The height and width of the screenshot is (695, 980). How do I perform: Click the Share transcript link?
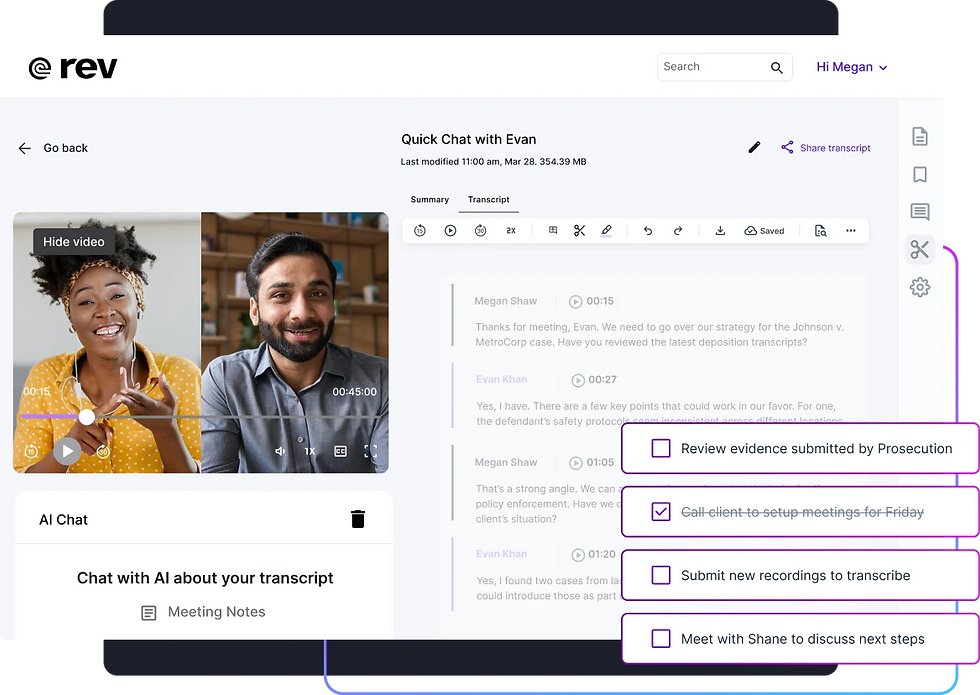[835, 148]
